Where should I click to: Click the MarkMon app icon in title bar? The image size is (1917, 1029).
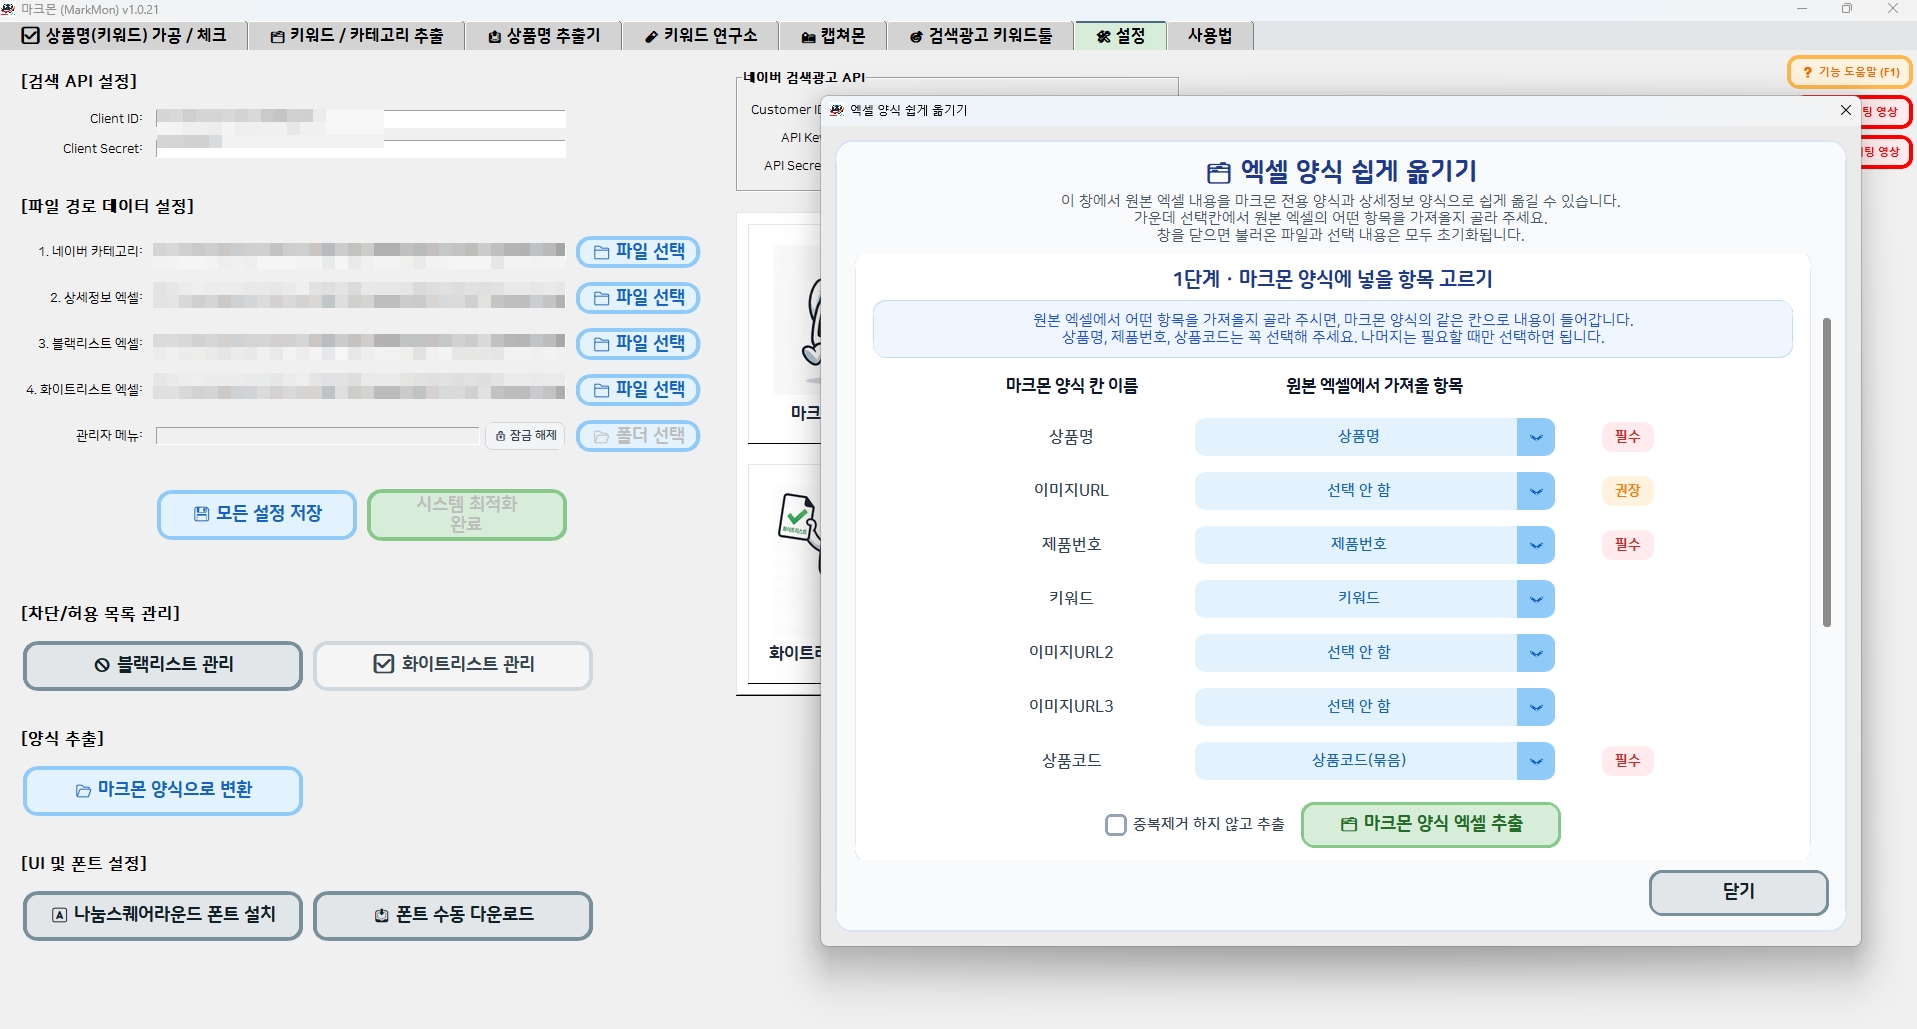8,9
